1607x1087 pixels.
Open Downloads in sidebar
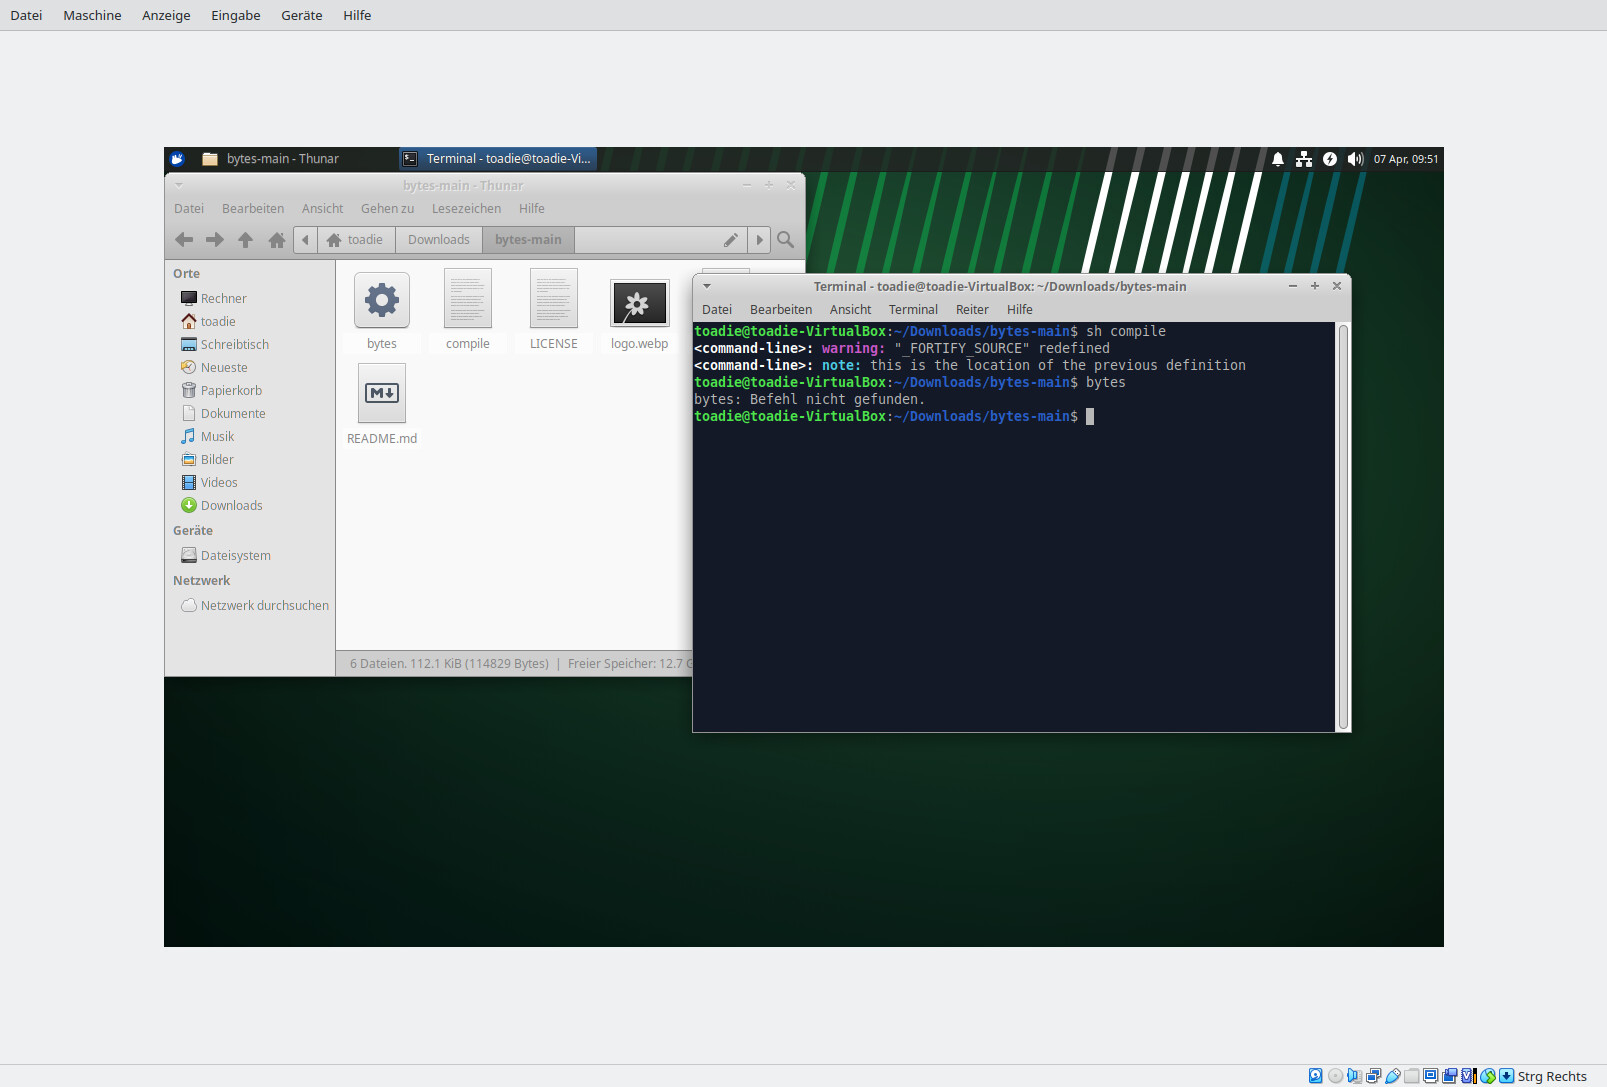(231, 505)
